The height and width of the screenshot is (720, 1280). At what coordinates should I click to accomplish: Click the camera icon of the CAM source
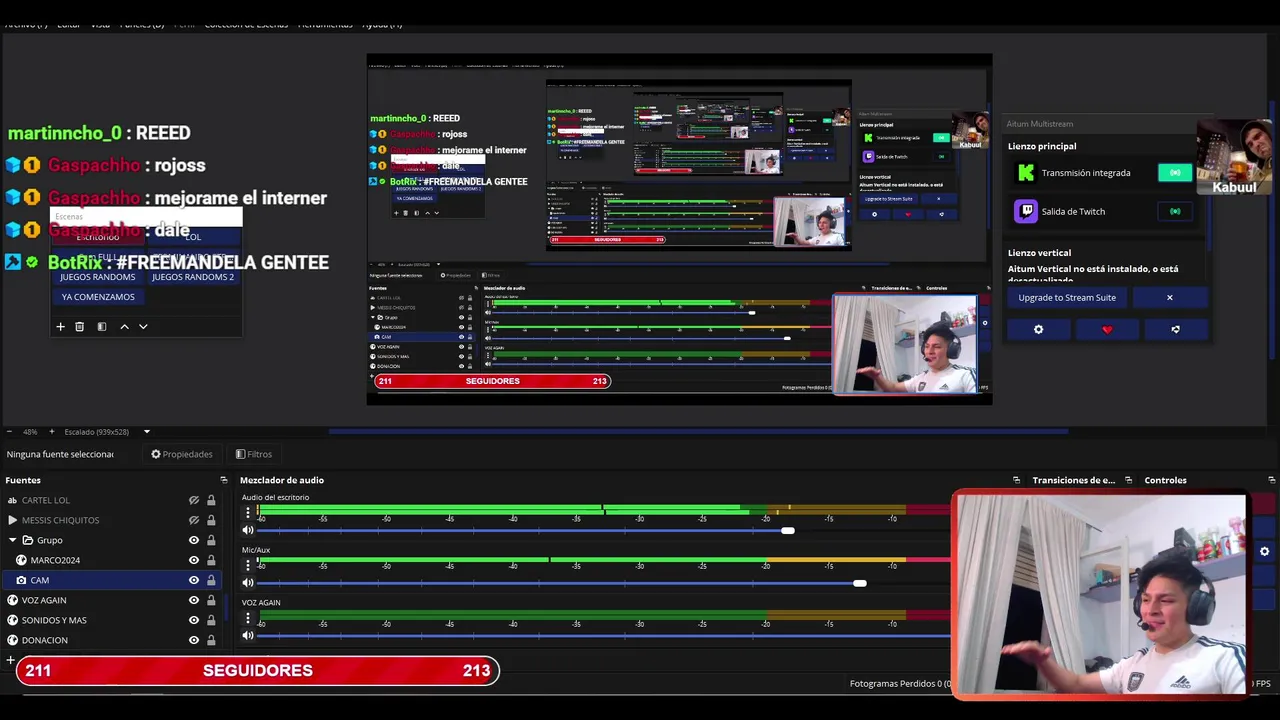click(21, 580)
